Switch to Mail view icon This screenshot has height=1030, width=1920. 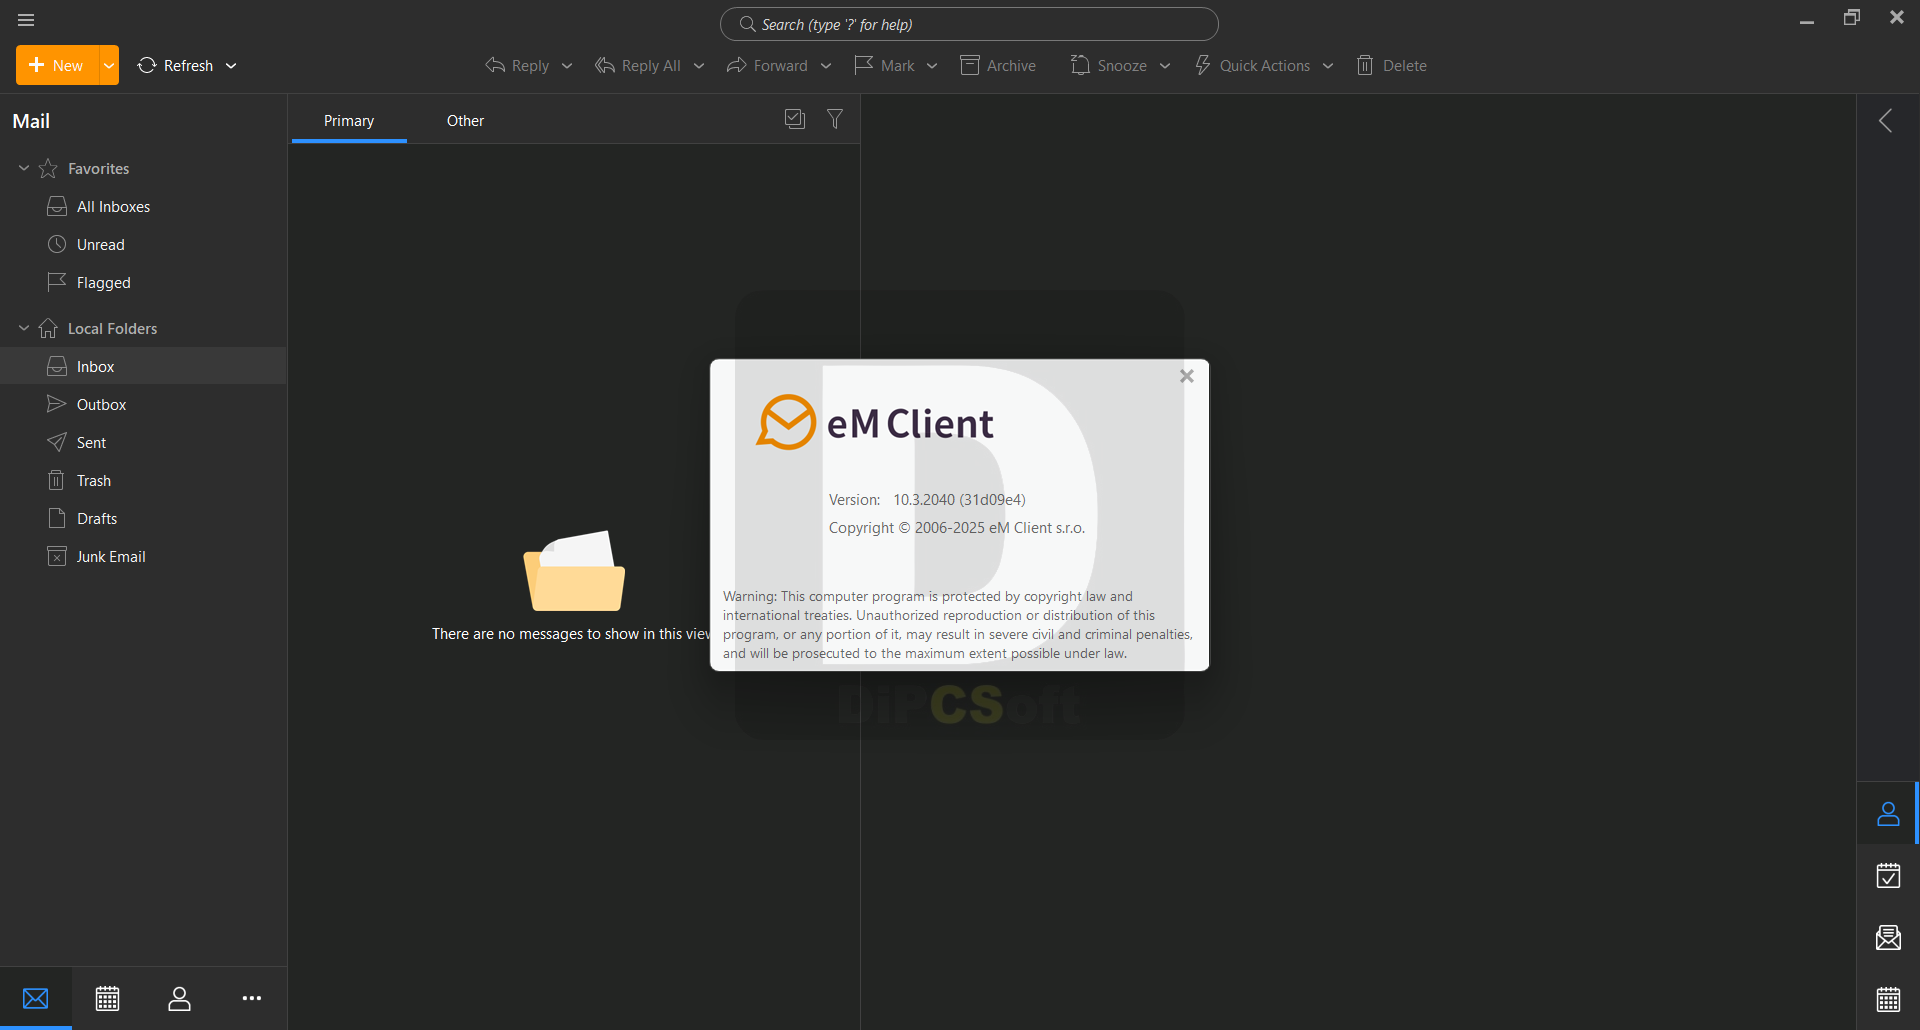(36, 998)
